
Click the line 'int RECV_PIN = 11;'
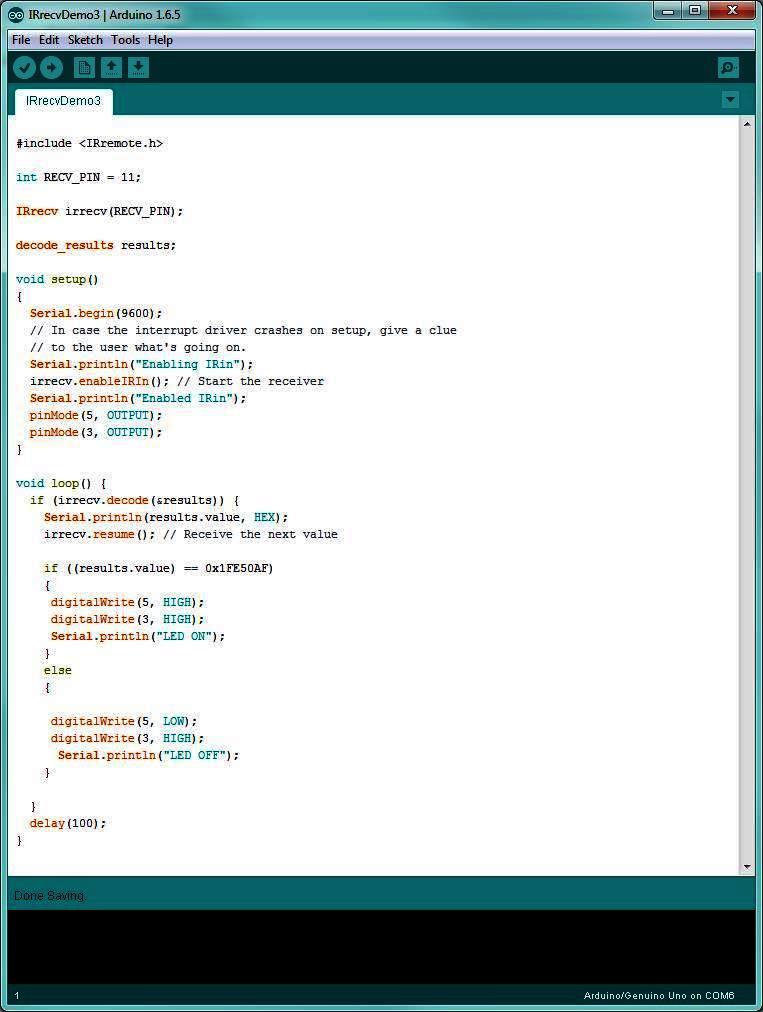[78, 177]
